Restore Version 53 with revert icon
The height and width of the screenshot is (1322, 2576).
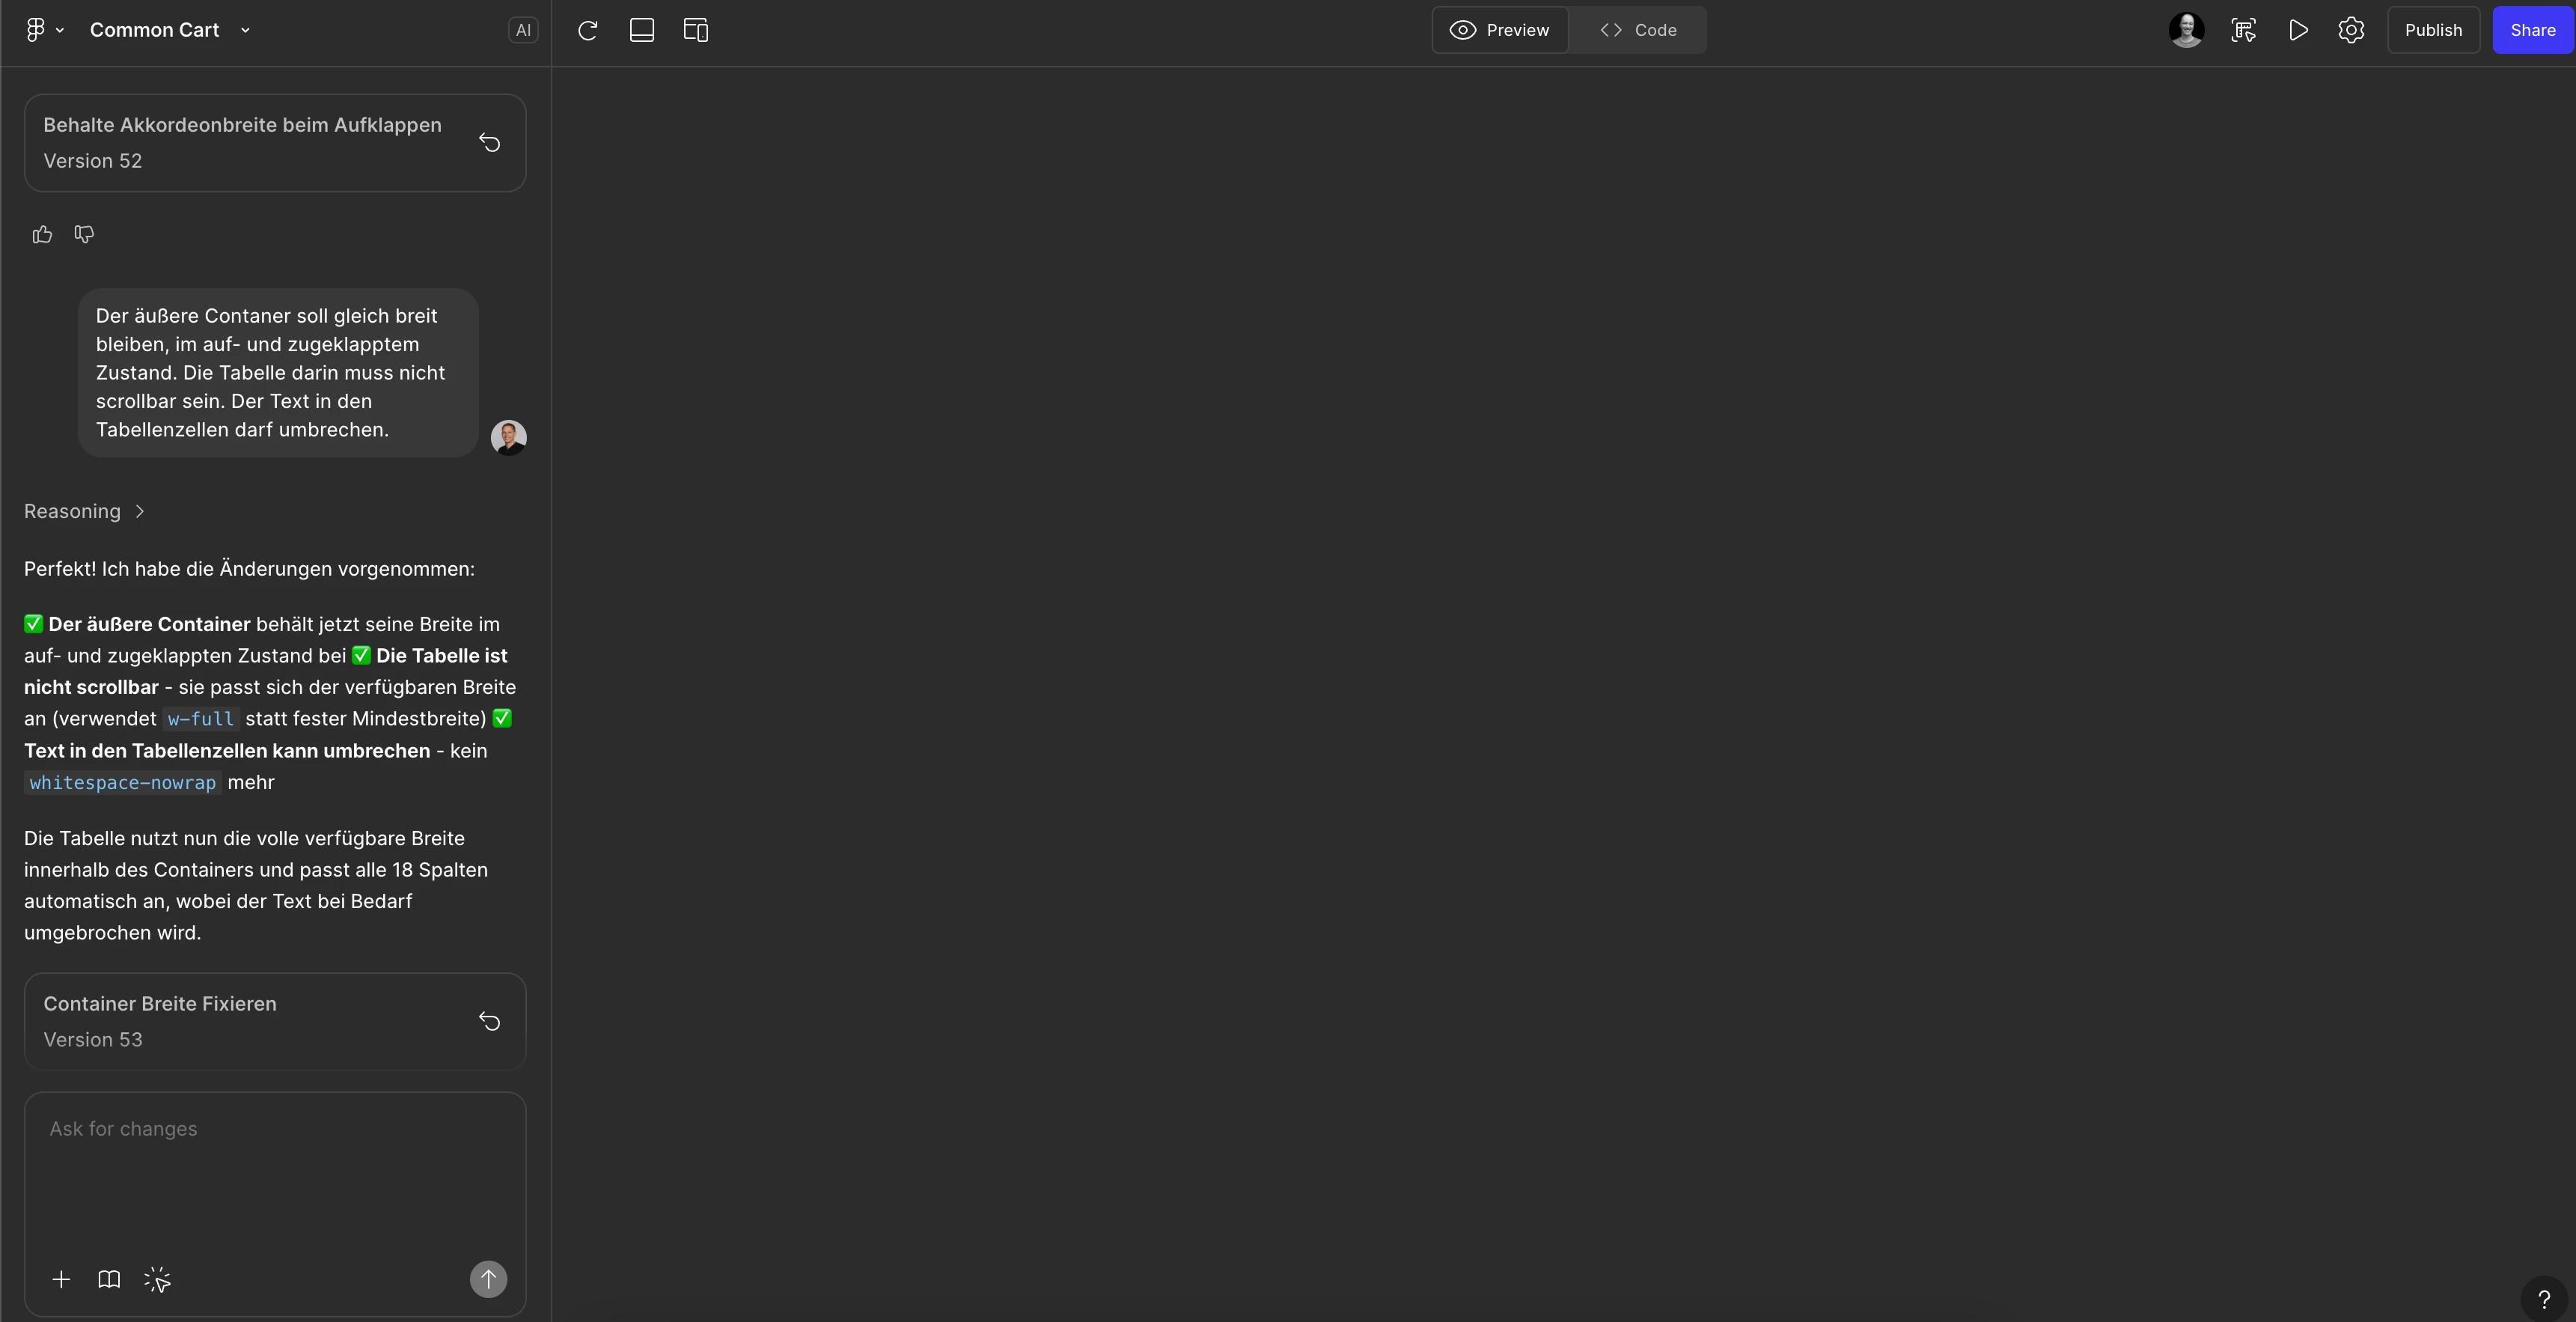(489, 1021)
